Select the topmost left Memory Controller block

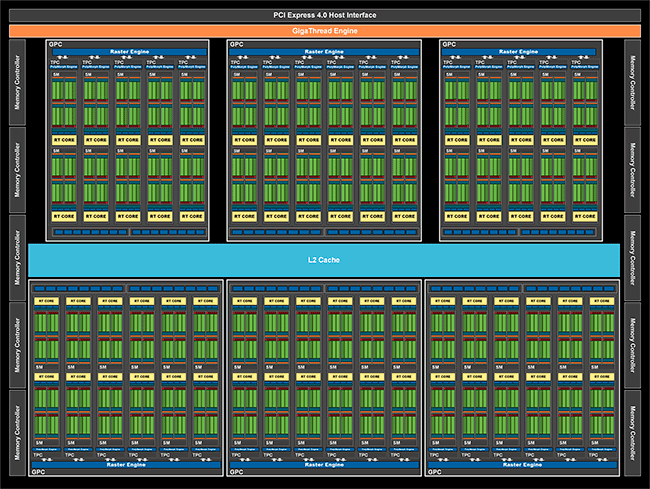tap(15, 81)
